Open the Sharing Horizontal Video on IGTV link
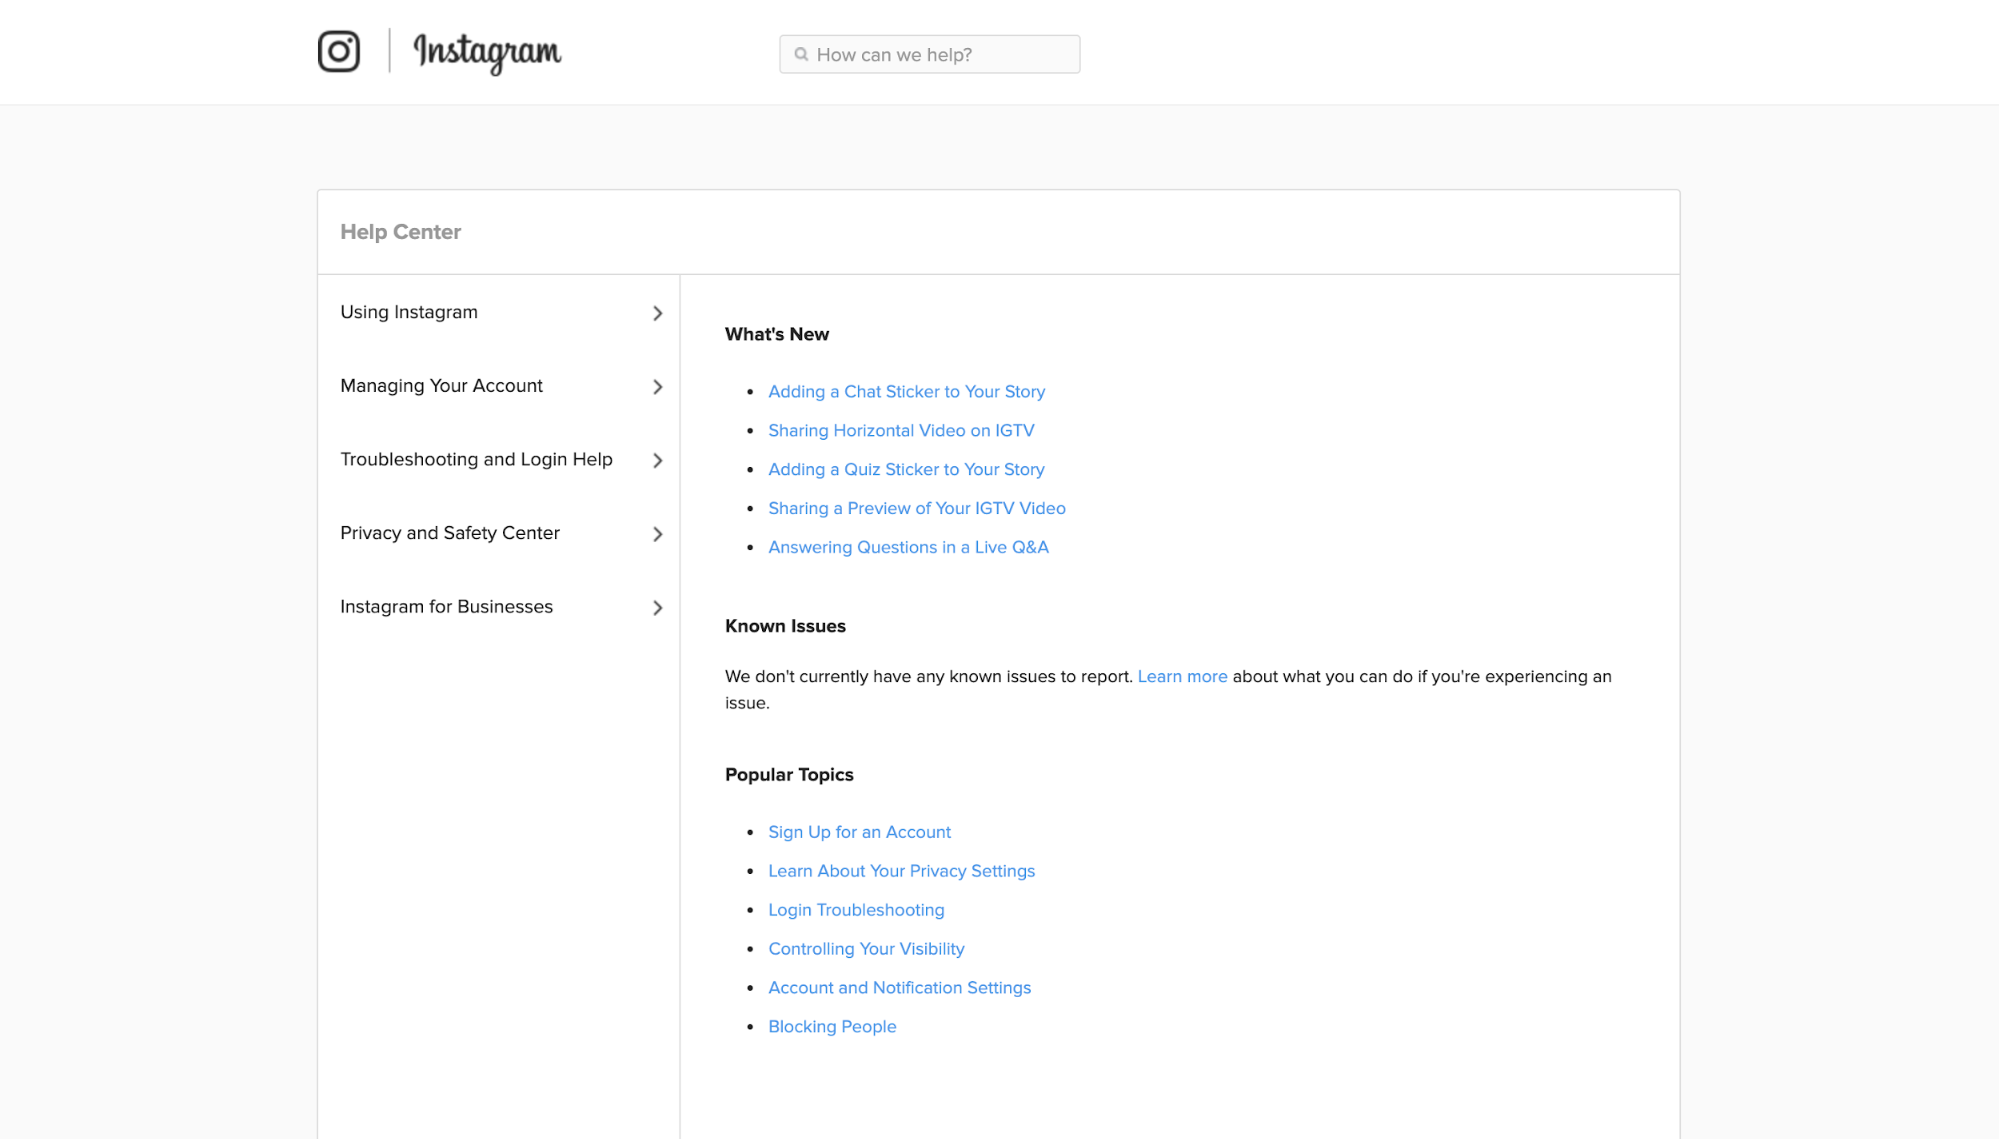The image size is (1999, 1140). (901, 430)
